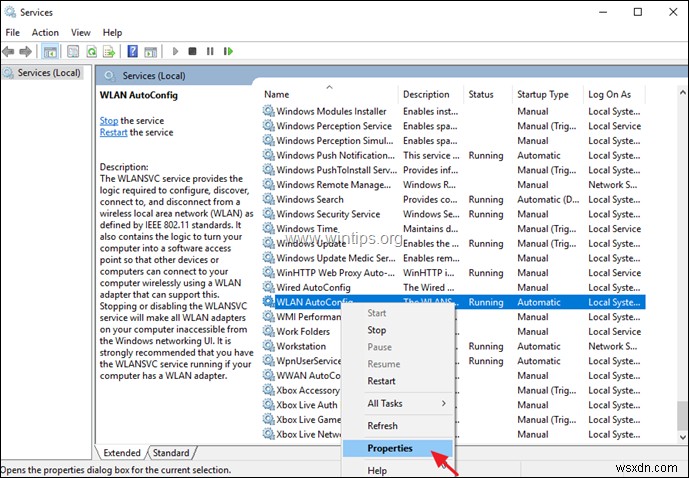The image size is (689, 478).
Task: Click the Back arrow toolbar icon
Action: click(x=11, y=51)
